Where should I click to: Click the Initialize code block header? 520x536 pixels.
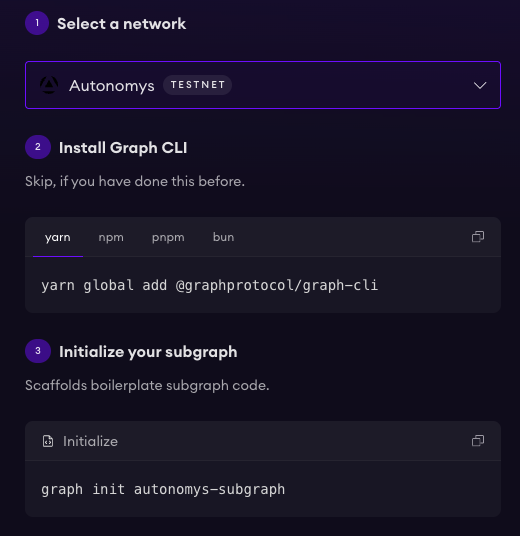click(x=263, y=441)
